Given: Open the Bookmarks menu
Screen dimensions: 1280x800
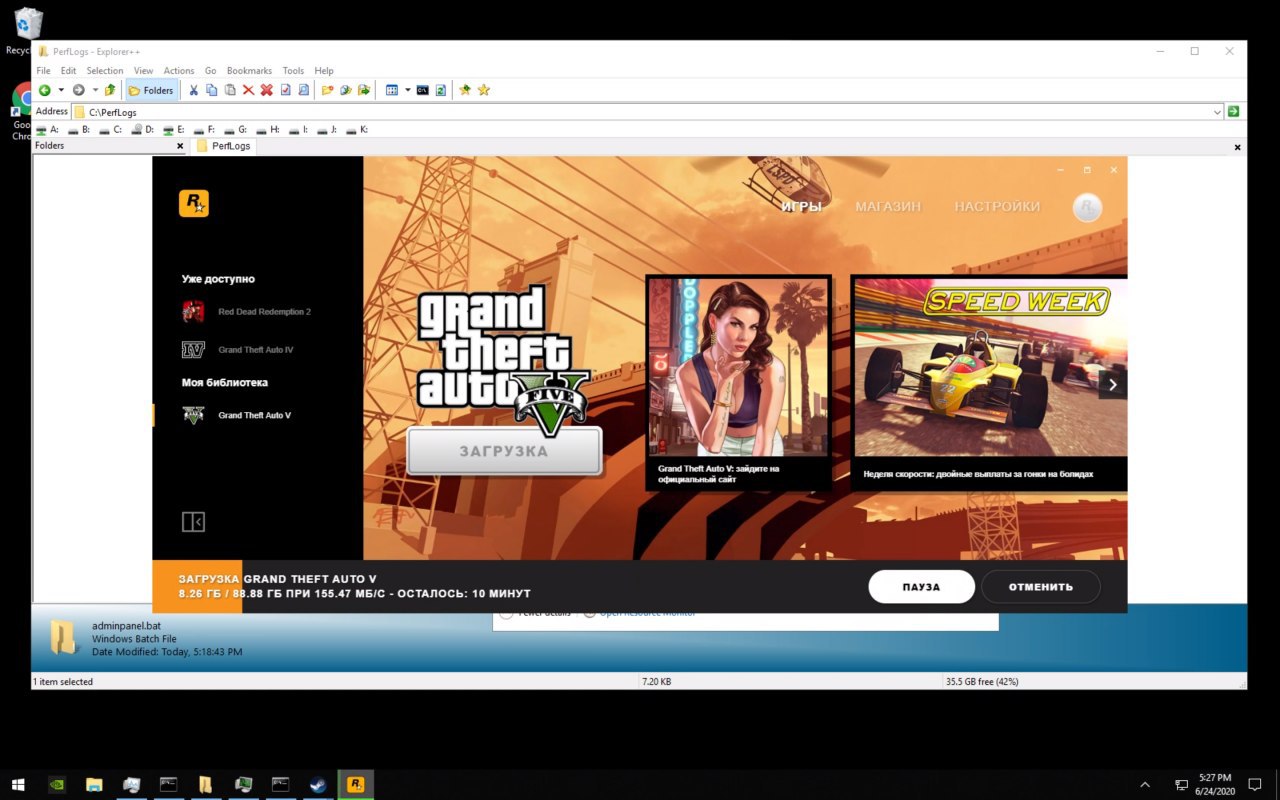Looking at the screenshot, I should [249, 71].
